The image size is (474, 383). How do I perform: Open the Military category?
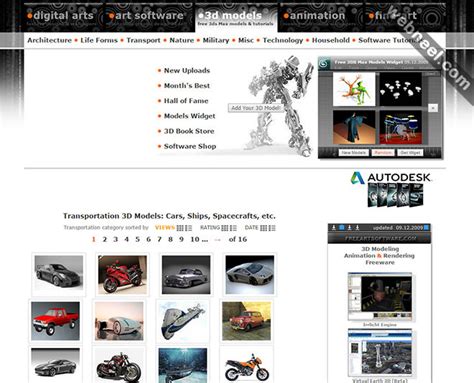coord(216,40)
